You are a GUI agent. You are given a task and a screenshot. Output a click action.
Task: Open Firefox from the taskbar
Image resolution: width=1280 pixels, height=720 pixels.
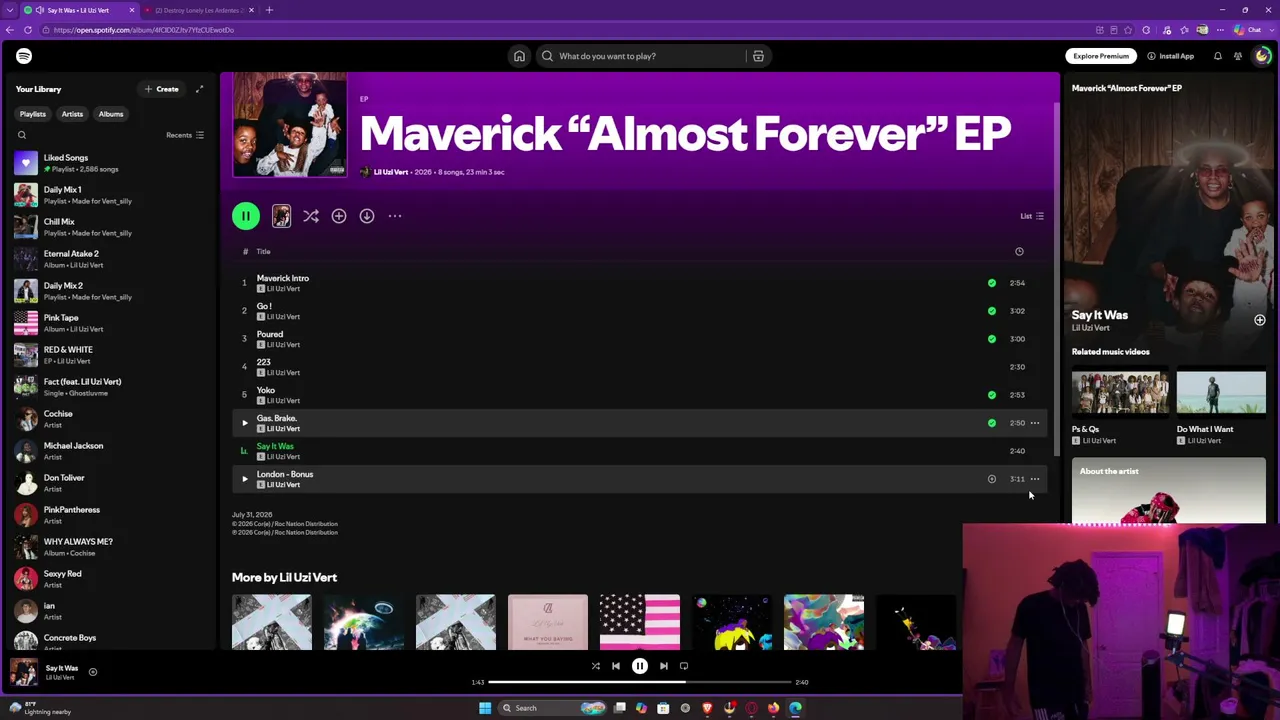(x=773, y=708)
